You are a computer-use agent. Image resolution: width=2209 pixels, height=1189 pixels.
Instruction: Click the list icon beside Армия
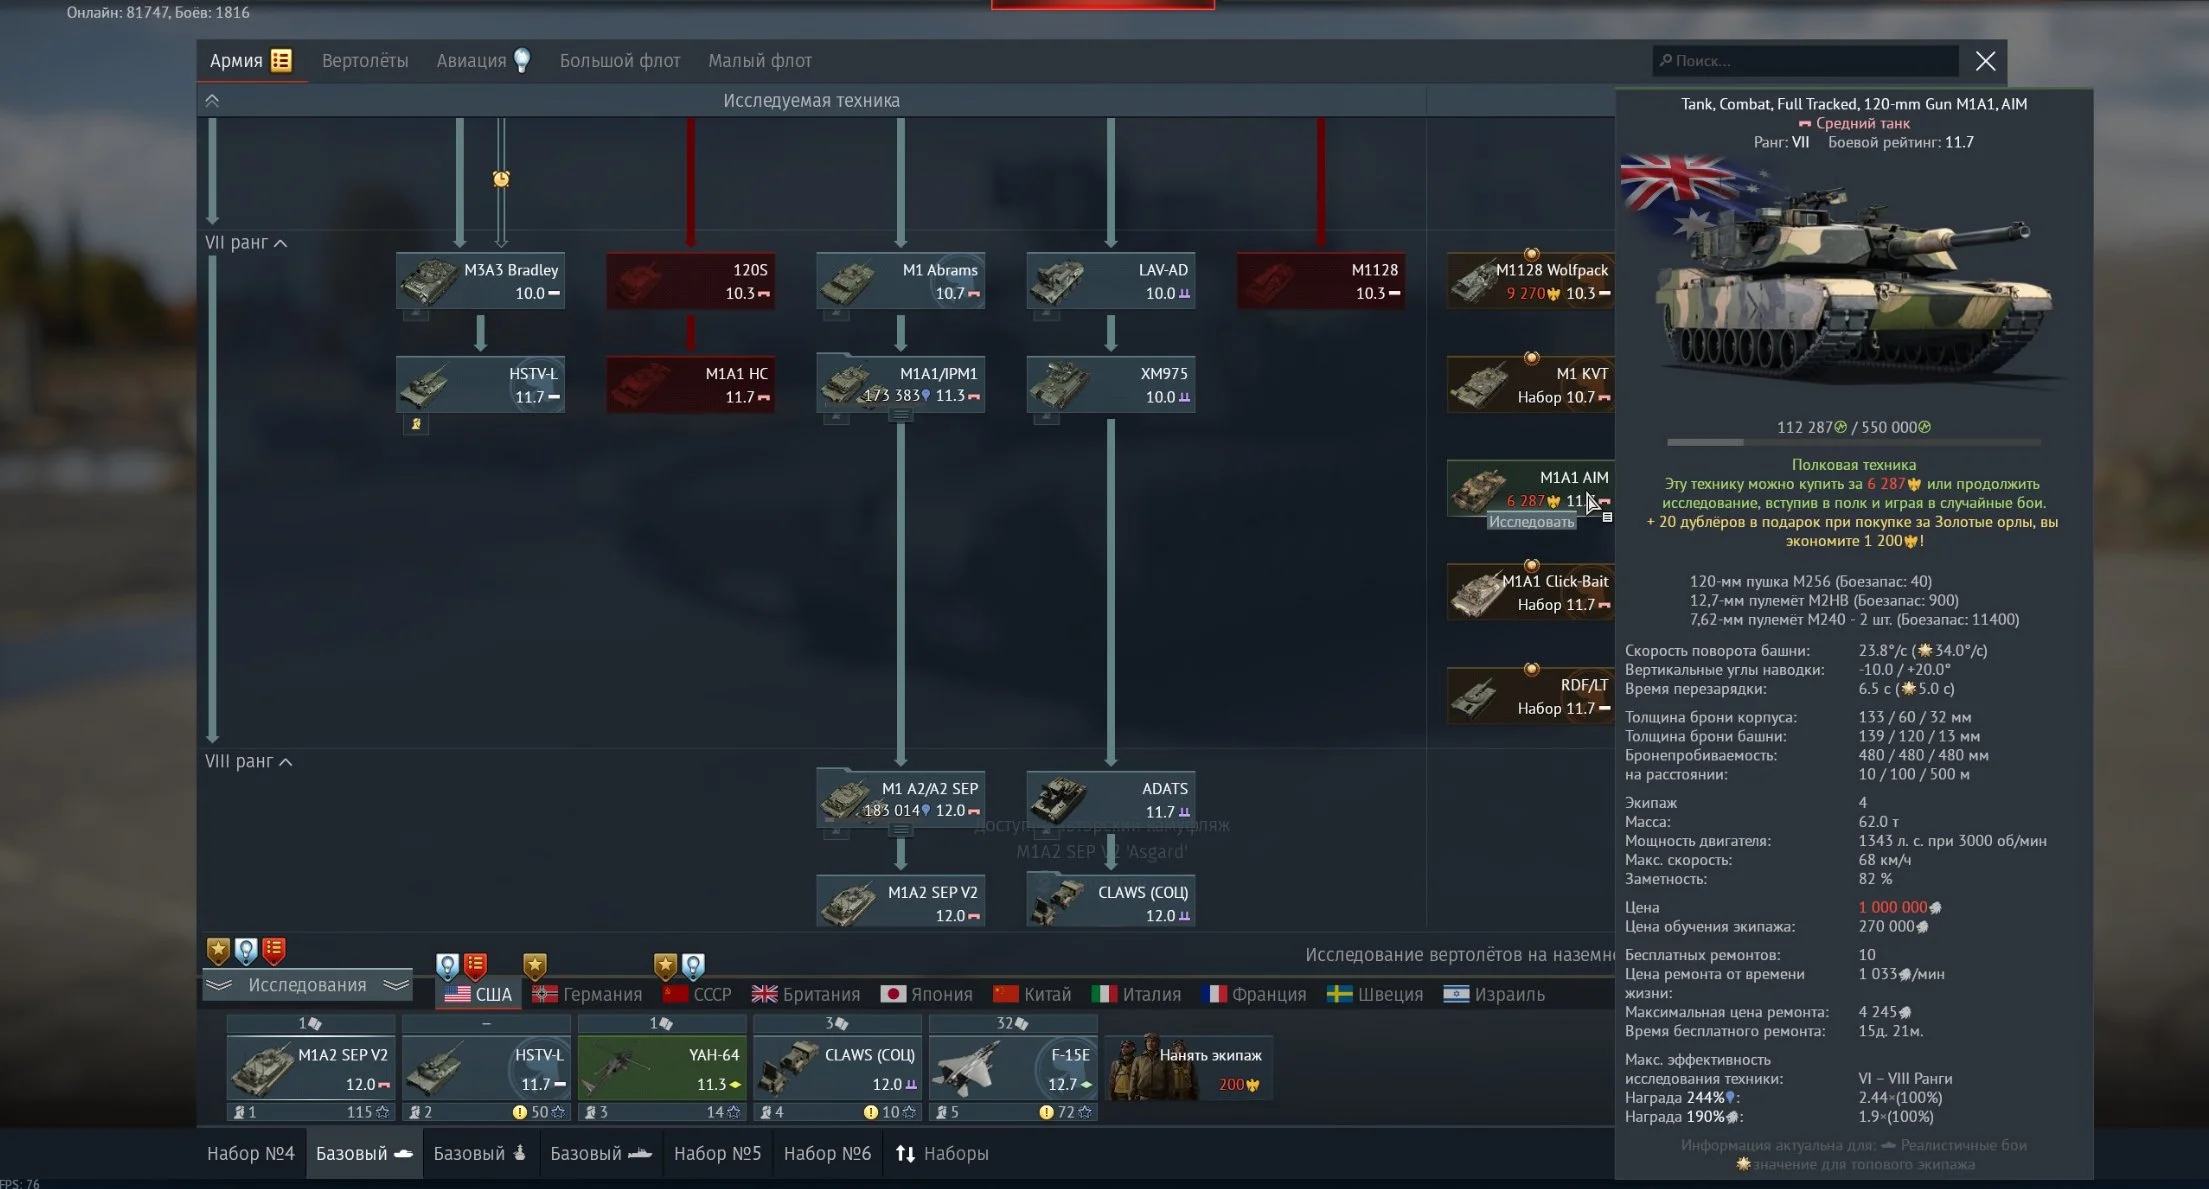pos(282,60)
